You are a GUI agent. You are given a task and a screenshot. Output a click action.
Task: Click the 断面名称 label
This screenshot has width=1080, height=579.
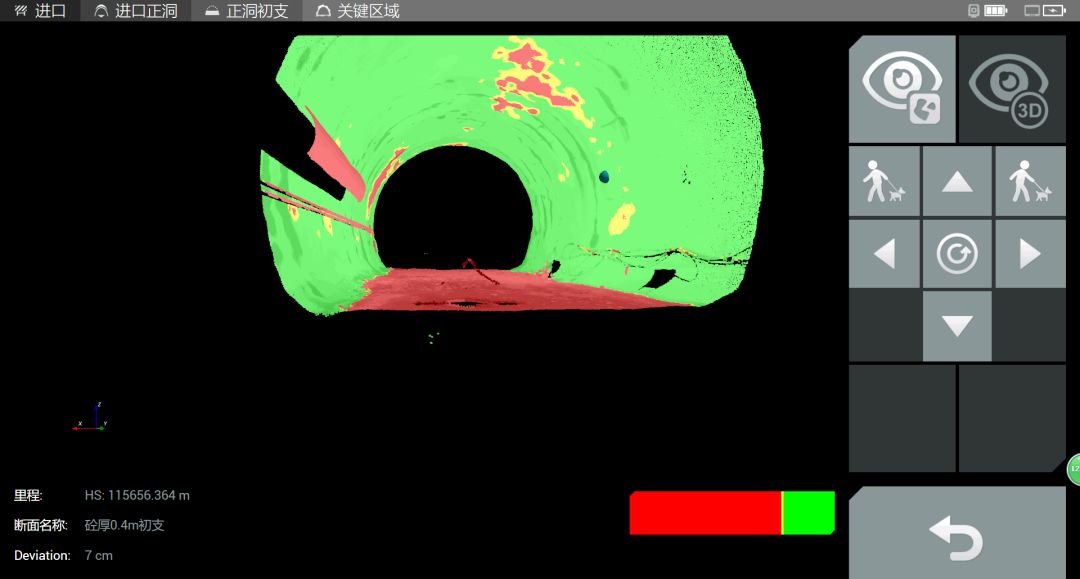[41, 525]
